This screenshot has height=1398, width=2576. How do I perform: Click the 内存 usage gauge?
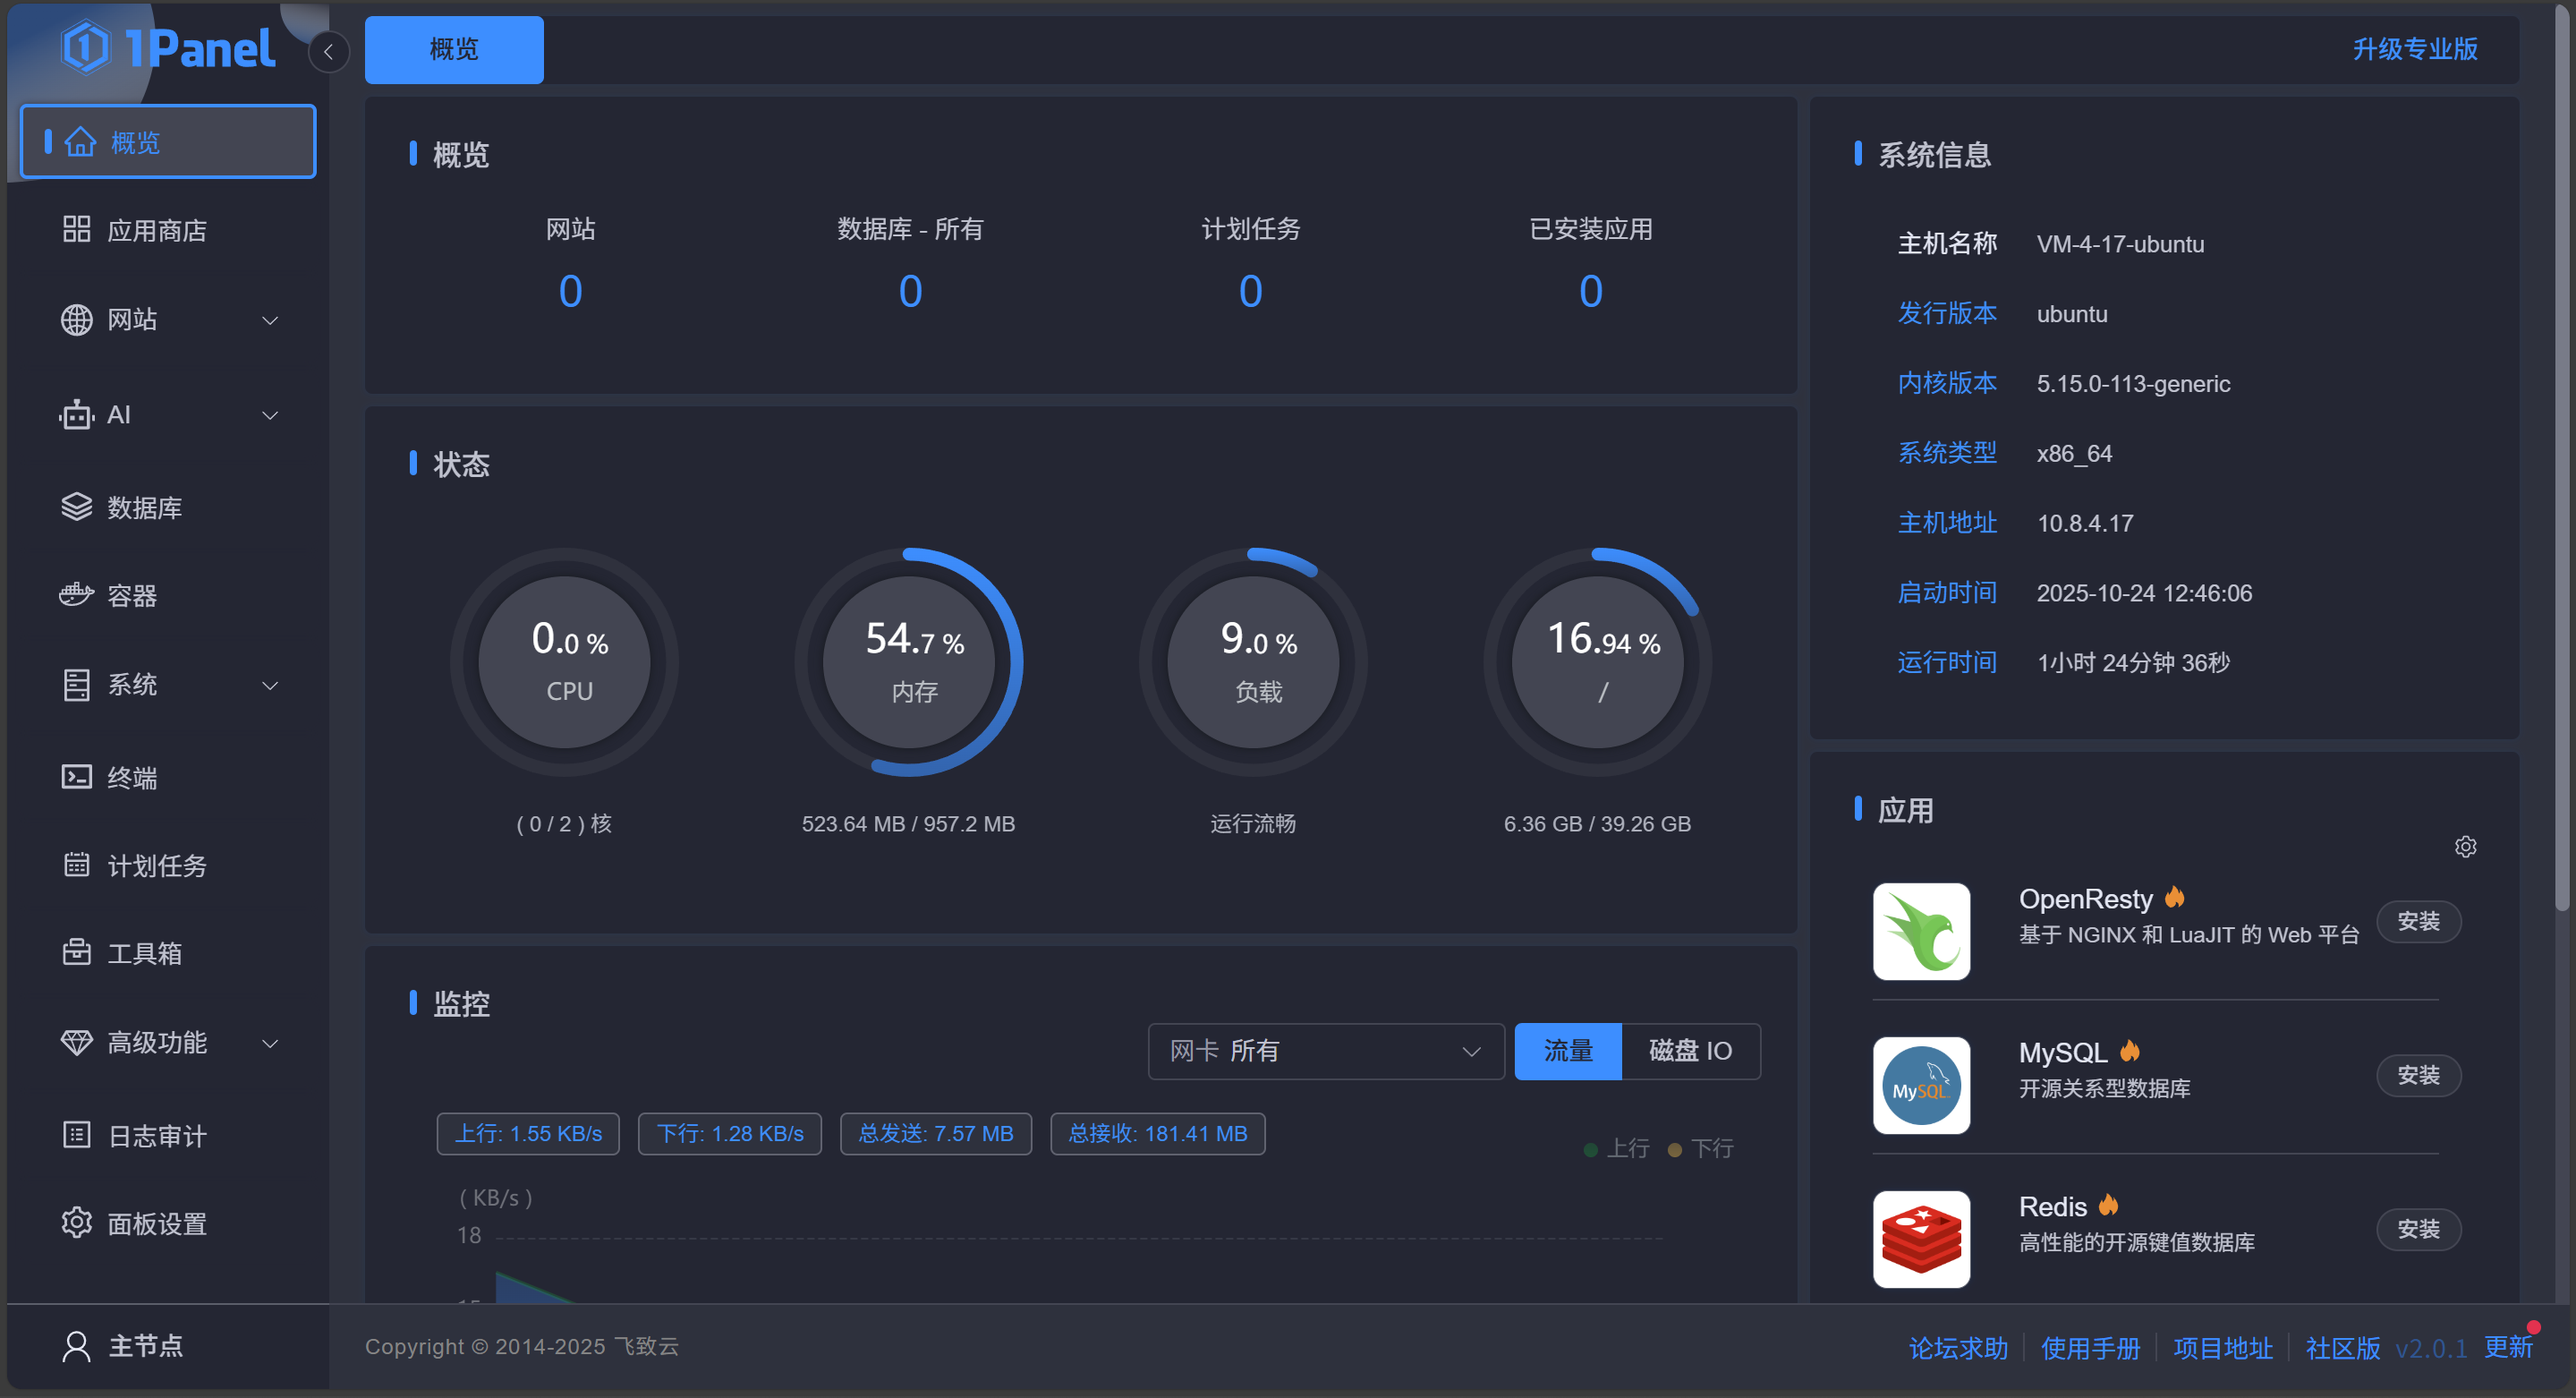click(909, 662)
